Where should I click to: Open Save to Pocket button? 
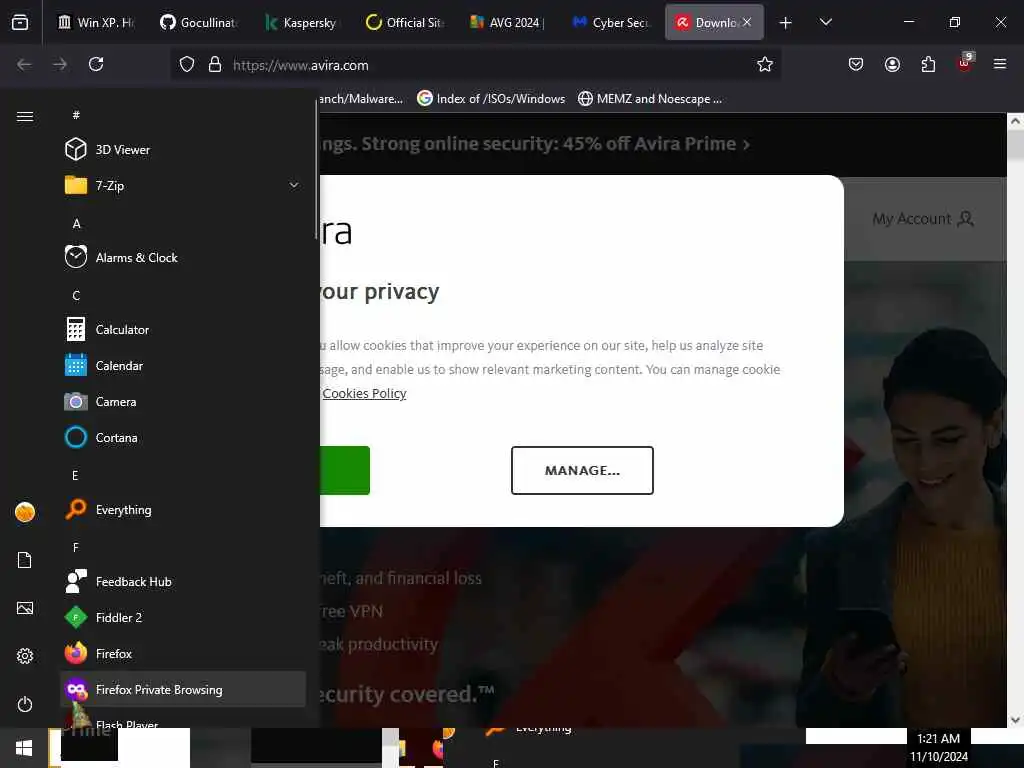(x=856, y=64)
